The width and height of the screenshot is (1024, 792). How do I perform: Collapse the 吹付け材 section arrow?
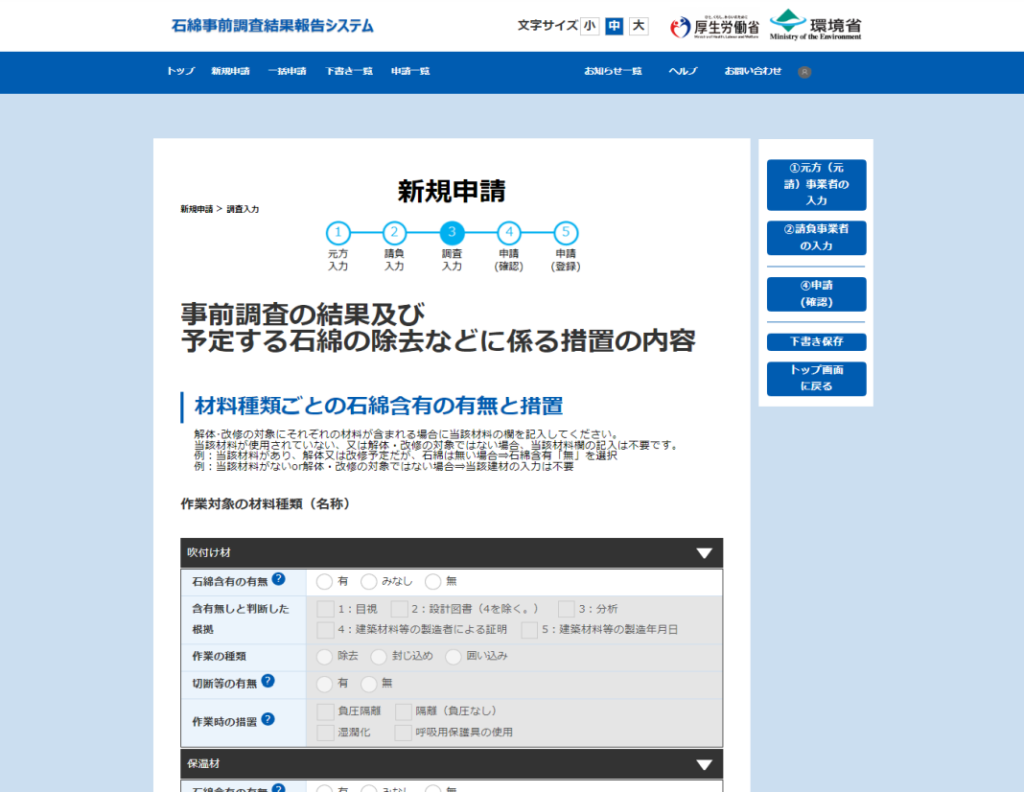tap(704, 553)
